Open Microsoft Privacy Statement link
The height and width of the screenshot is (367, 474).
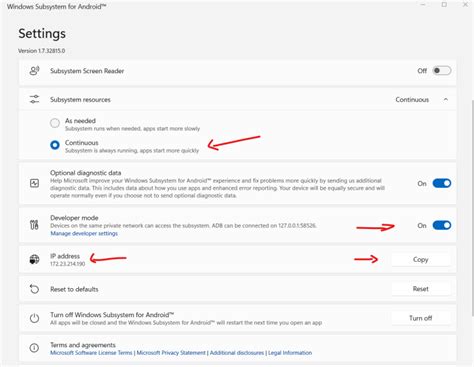171,353
